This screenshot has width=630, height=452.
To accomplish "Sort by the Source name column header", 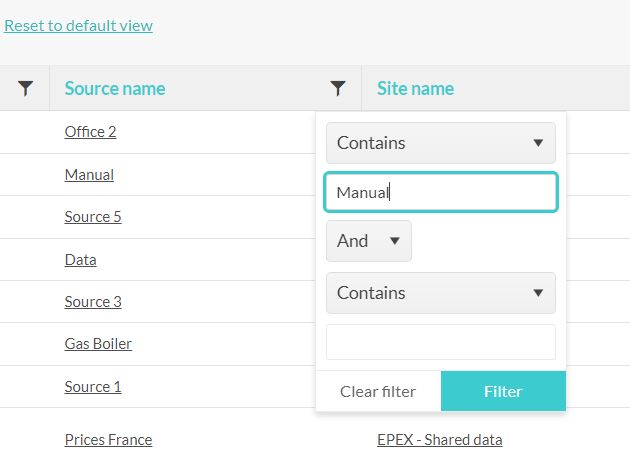I will pyautogui.click(x=115, y=88).
